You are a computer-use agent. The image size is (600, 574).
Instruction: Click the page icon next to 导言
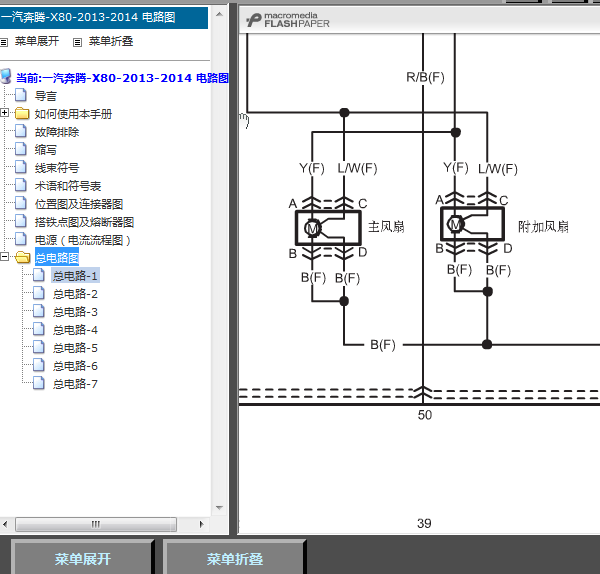click(x=21, y=95)
